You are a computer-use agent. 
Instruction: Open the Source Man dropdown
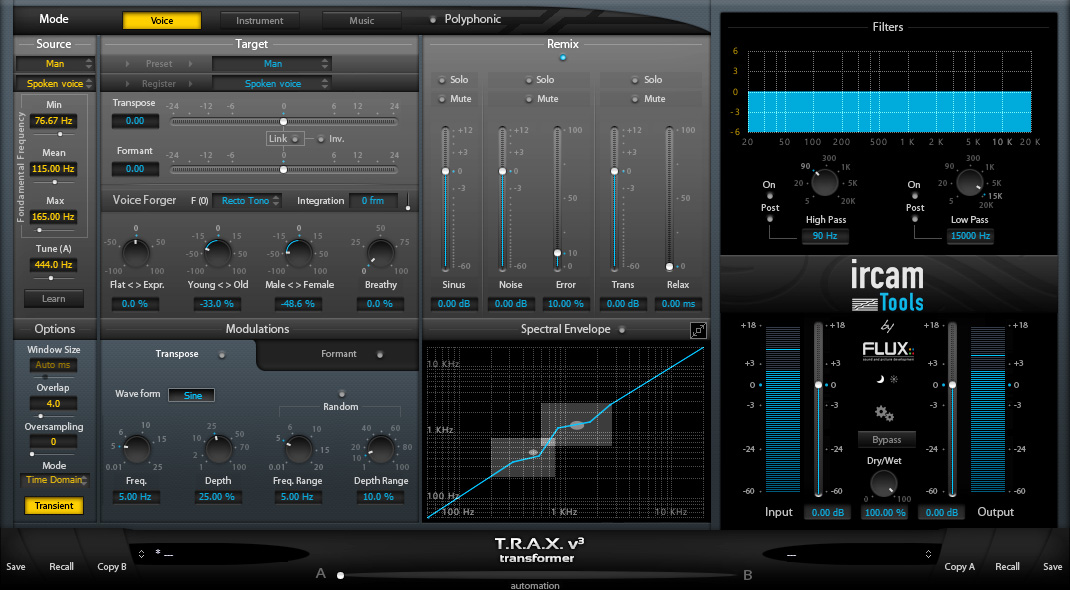[x=55, y=63]
